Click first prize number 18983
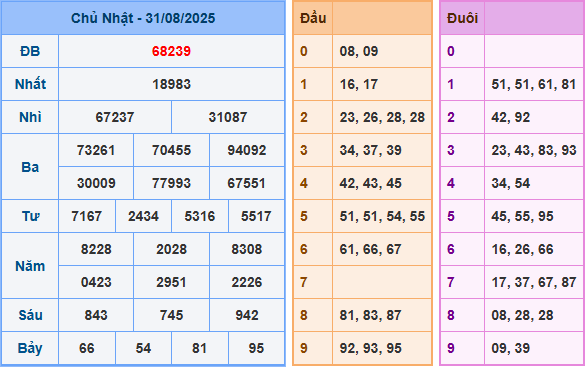The width and height of the screenshot is (586, 367). [x=171, y=84]
